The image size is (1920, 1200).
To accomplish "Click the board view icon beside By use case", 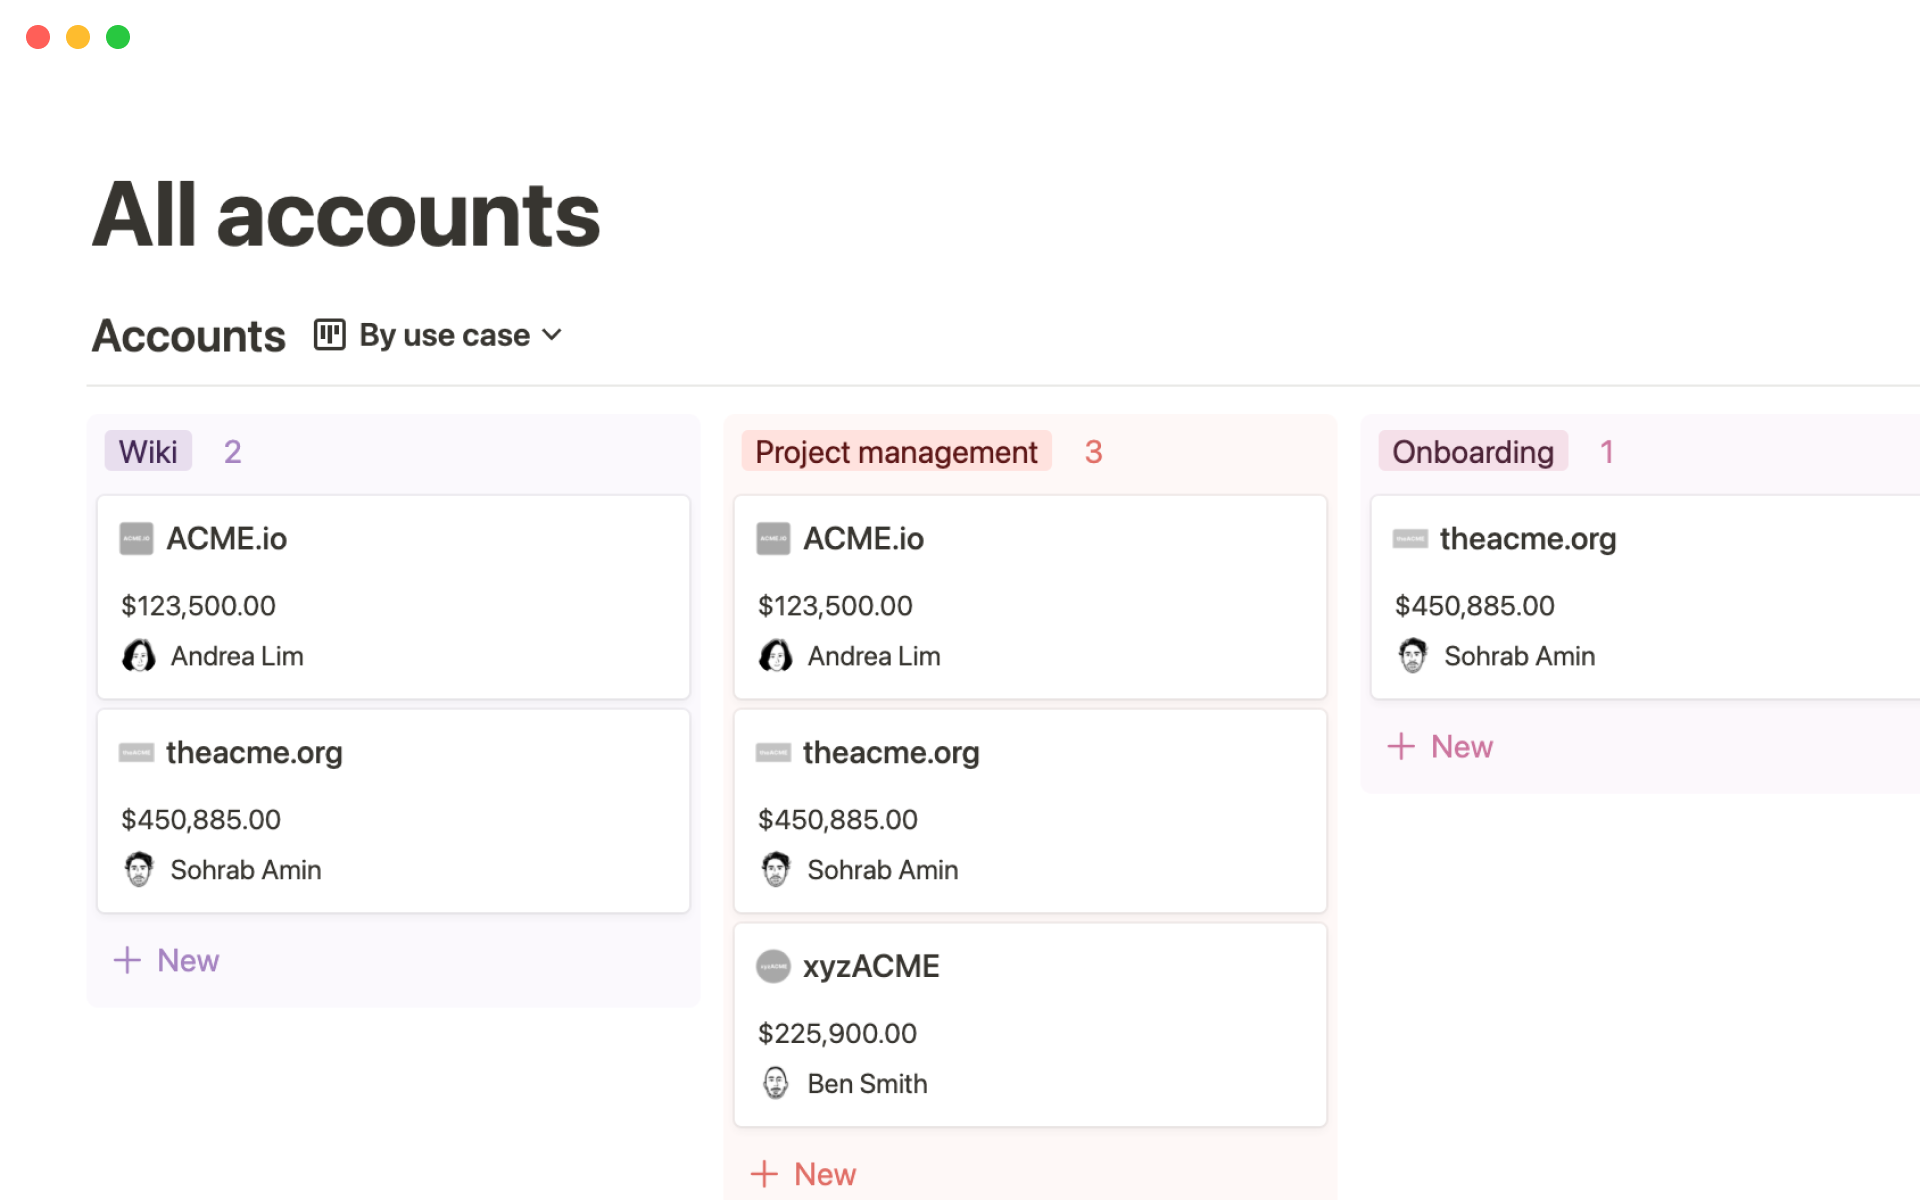I will 329,334.
